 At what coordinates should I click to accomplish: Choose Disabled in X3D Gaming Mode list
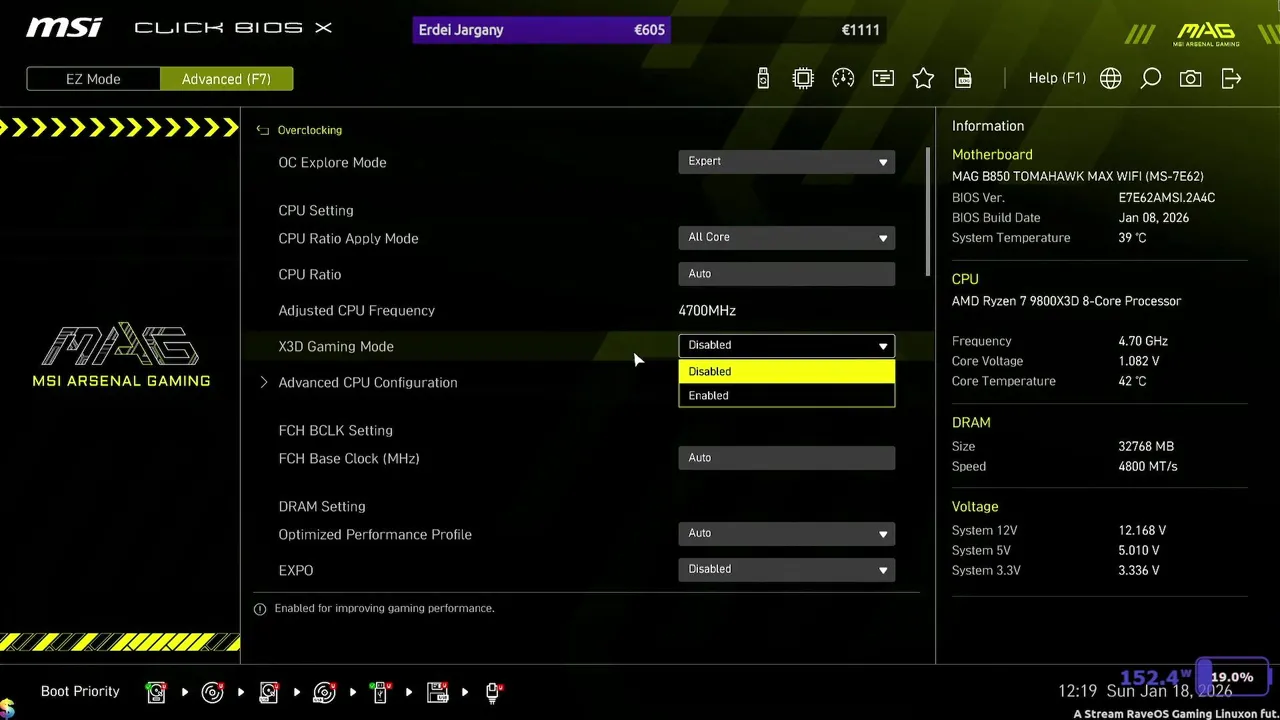(x=786, y=371)
